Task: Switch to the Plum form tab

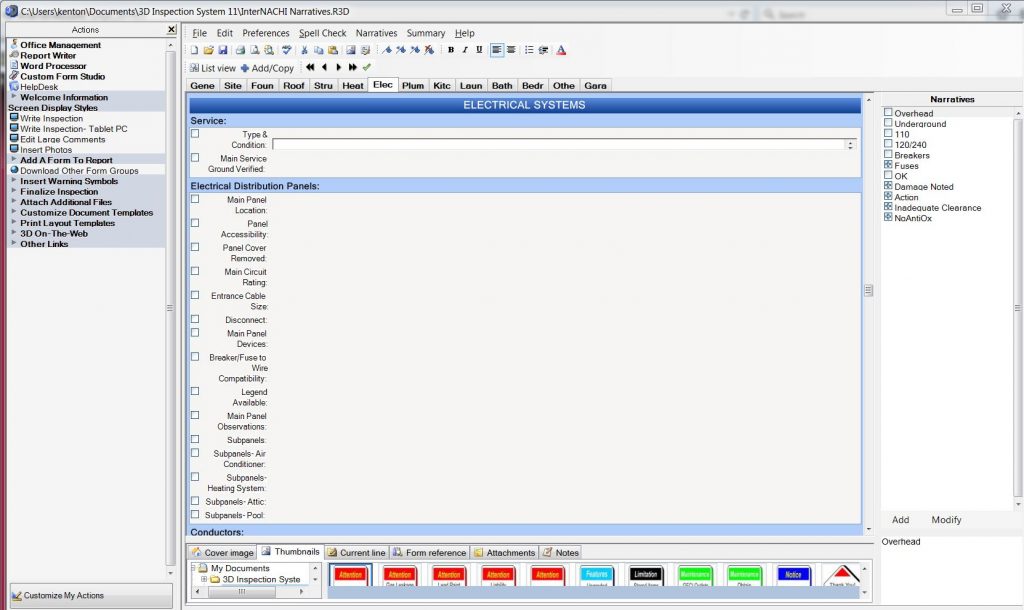Action: 413,85
